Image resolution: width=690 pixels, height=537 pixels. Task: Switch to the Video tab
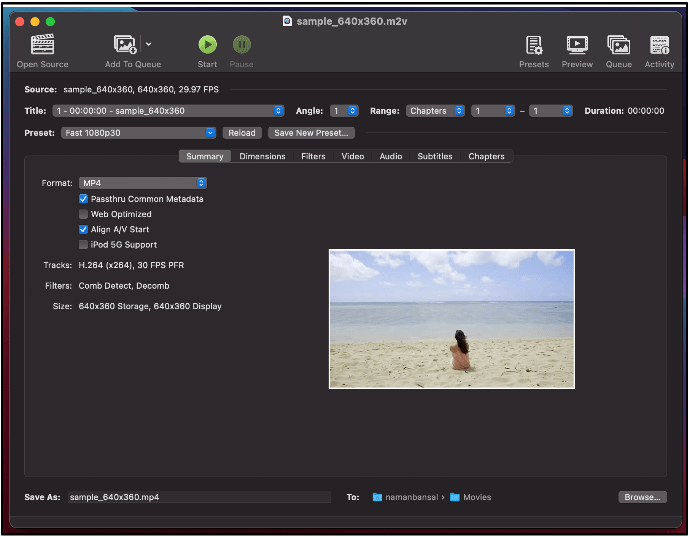pos(352,156)
